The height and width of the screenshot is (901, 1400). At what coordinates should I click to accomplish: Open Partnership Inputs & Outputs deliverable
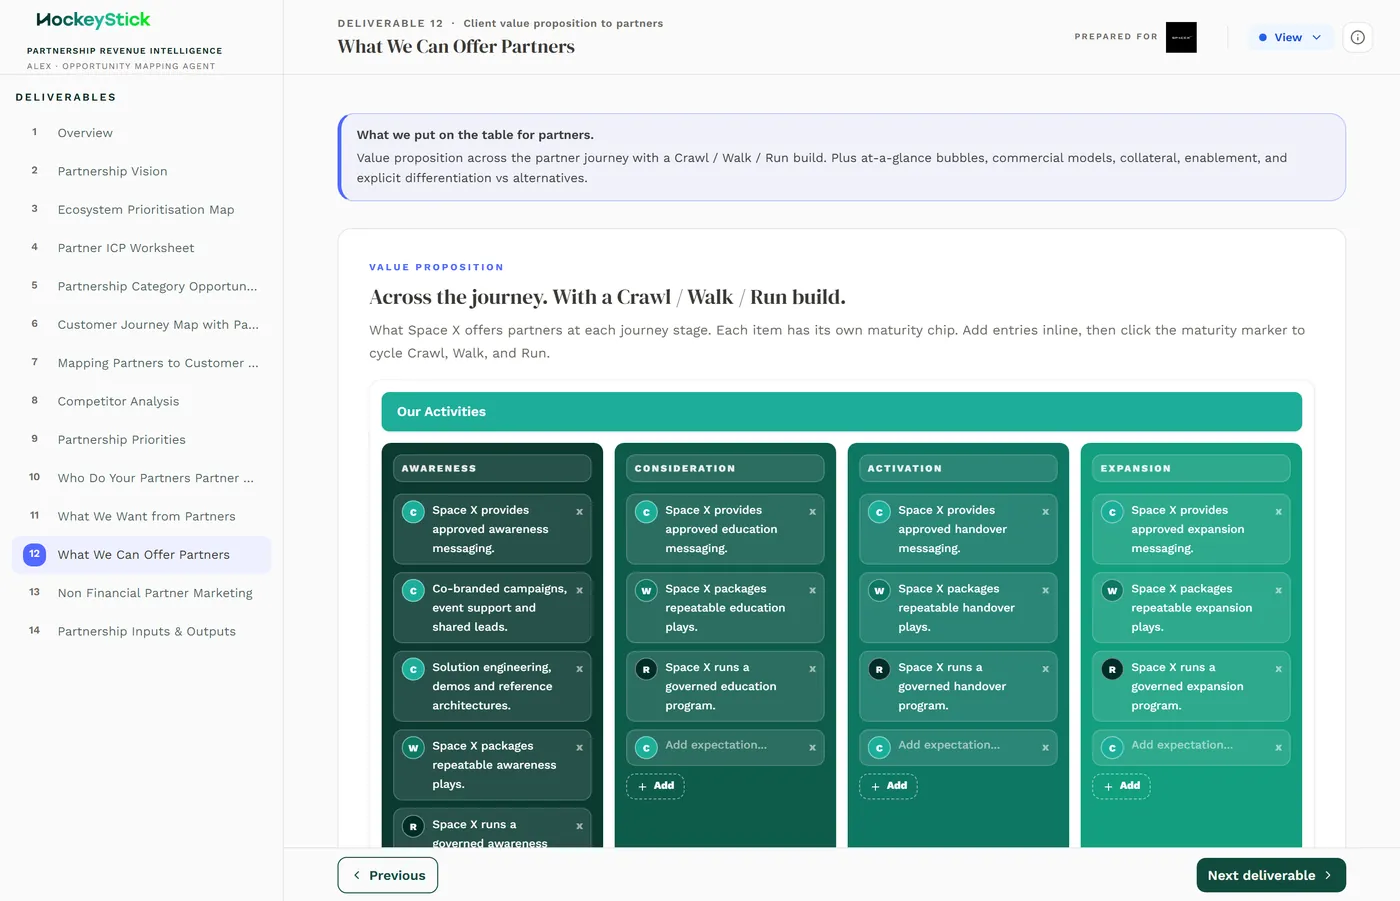coord(141,631)
